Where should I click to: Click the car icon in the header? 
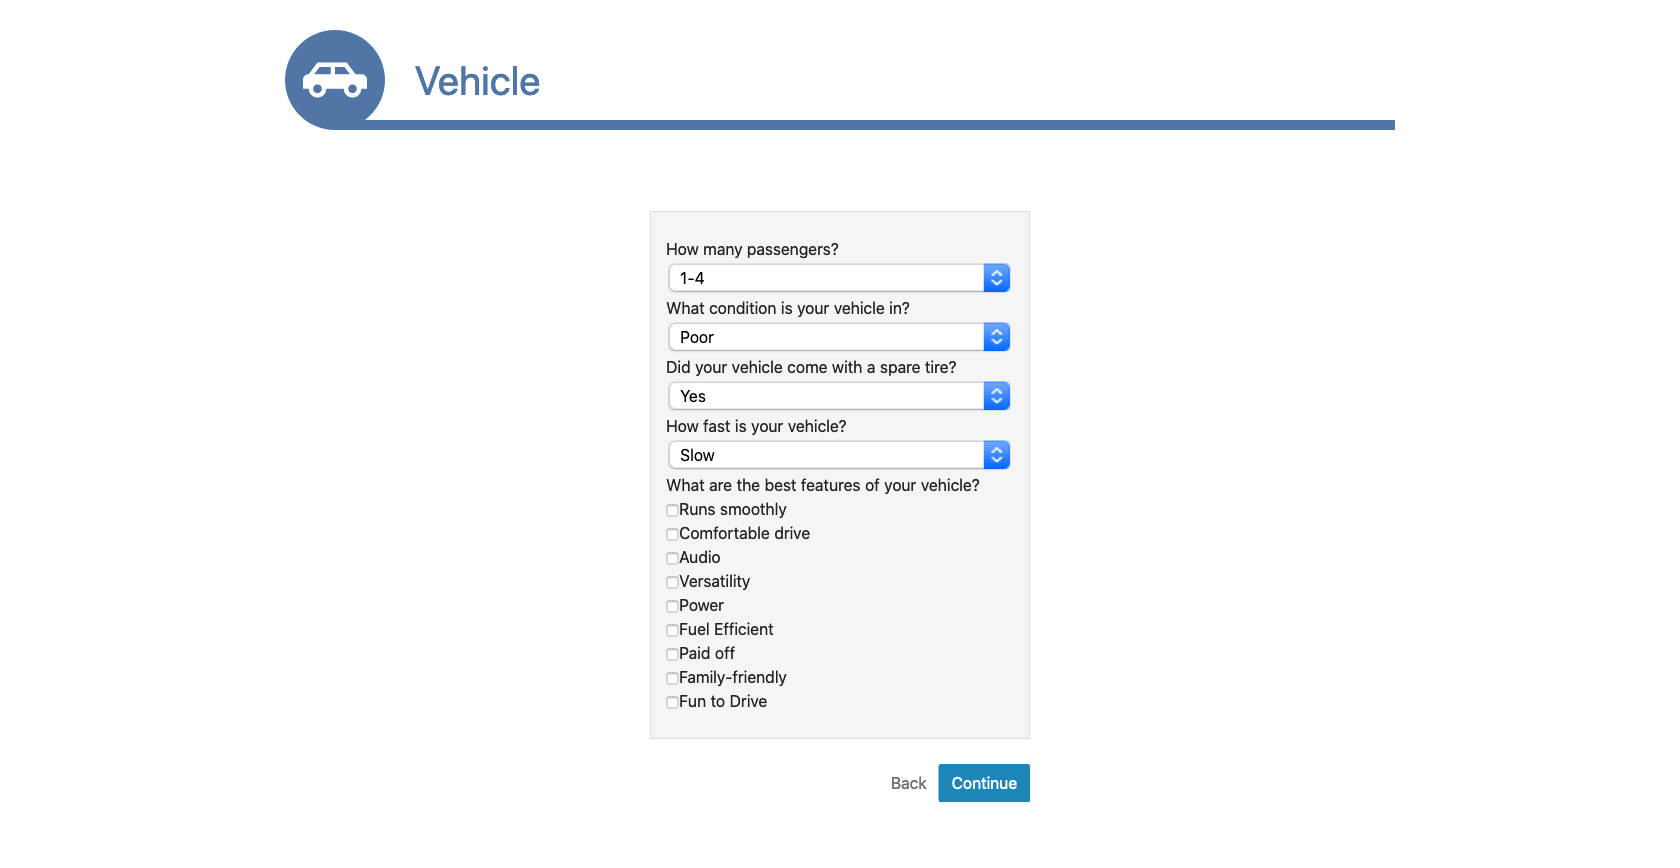point(334,80)
